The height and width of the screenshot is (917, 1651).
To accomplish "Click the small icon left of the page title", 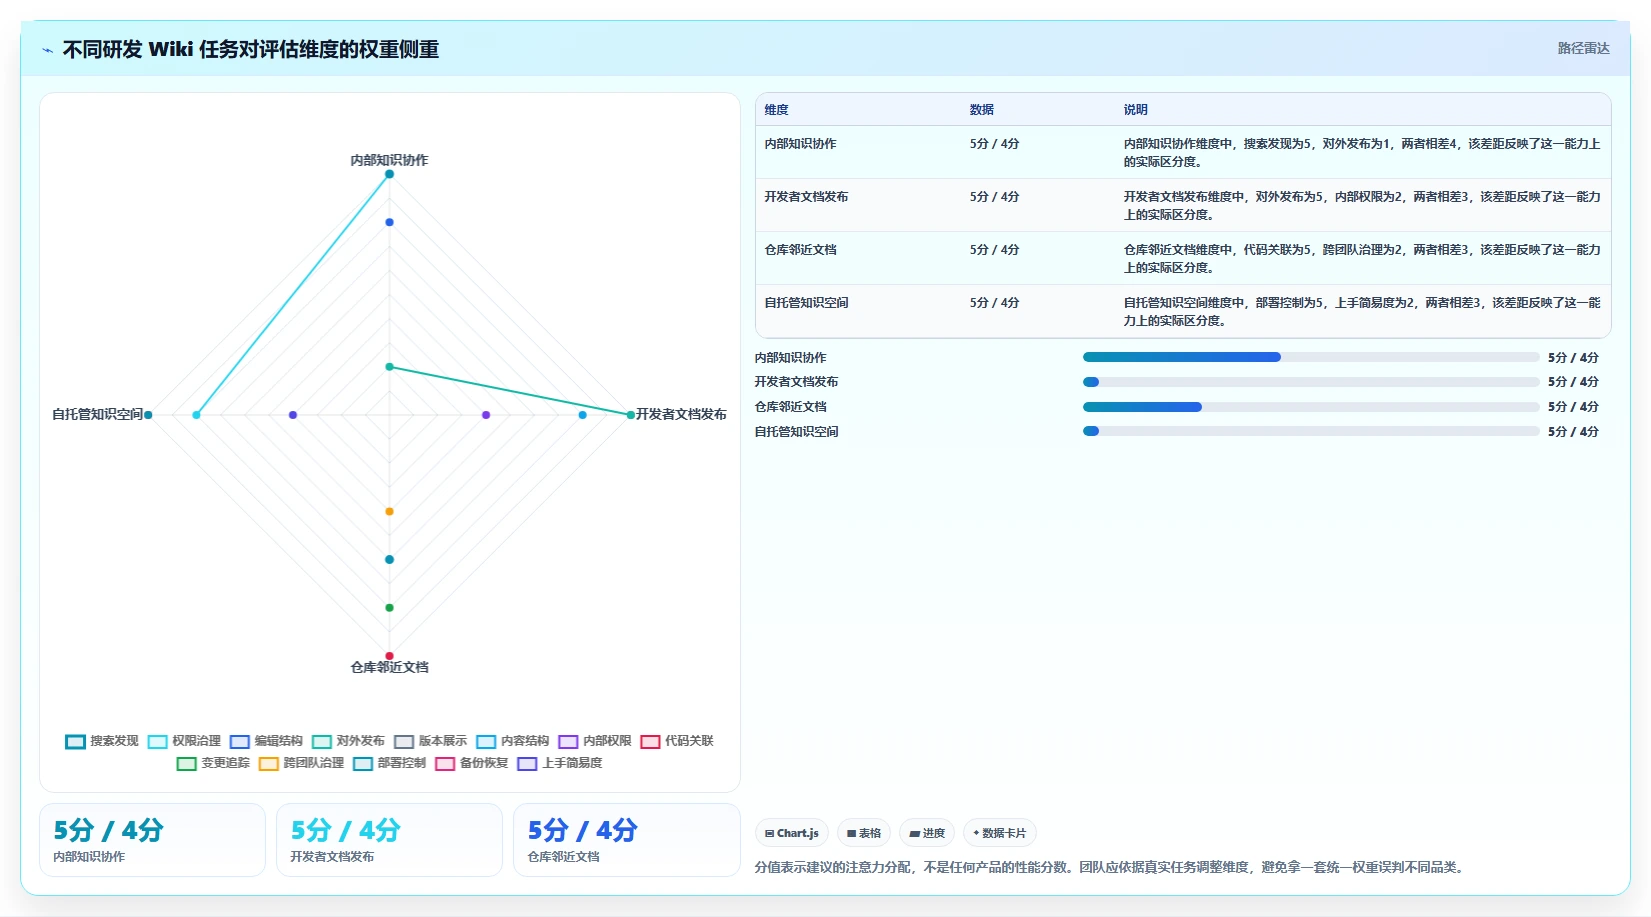I will (x=47, y=50).
